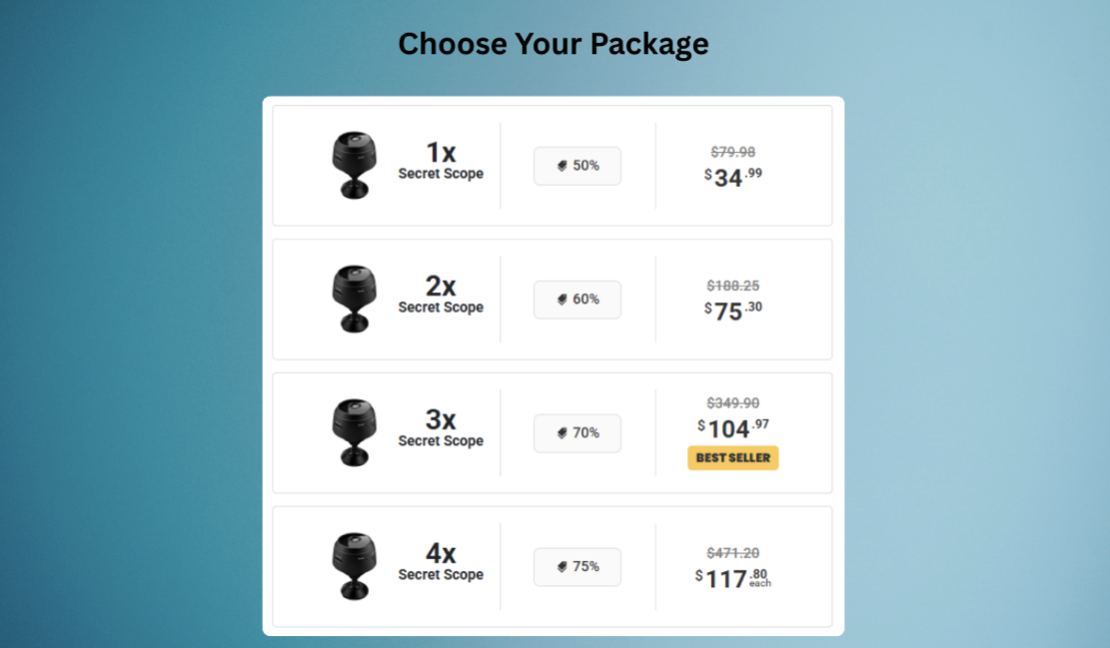Pick the $34.99 price
This screenshot has width=1110, height=648.
(x=733, y=177)
